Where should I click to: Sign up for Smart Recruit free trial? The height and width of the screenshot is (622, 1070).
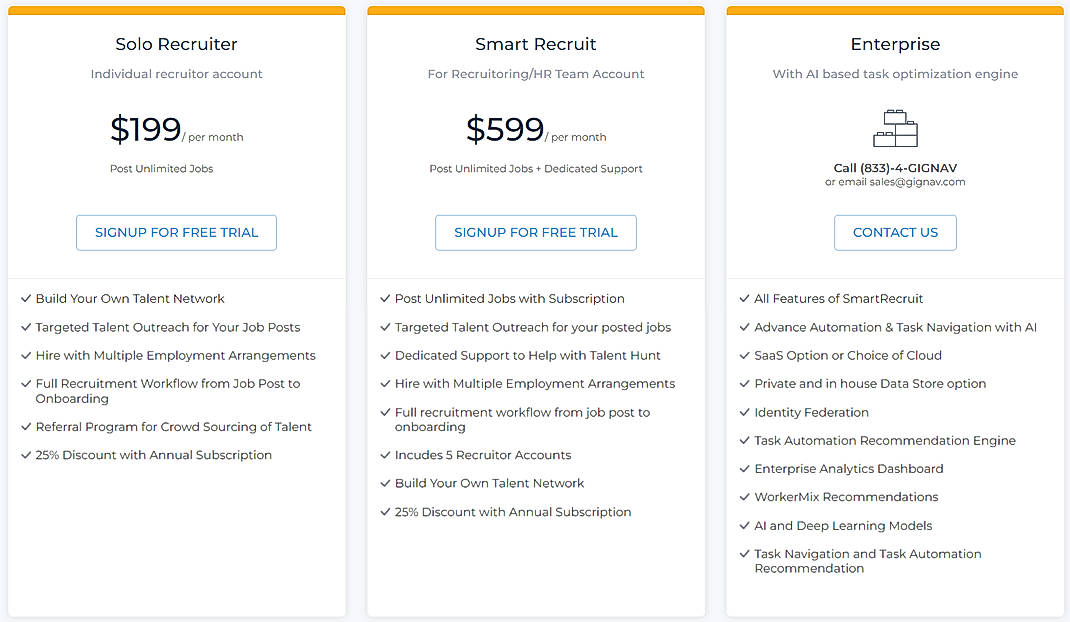click(x=535, y=232)
